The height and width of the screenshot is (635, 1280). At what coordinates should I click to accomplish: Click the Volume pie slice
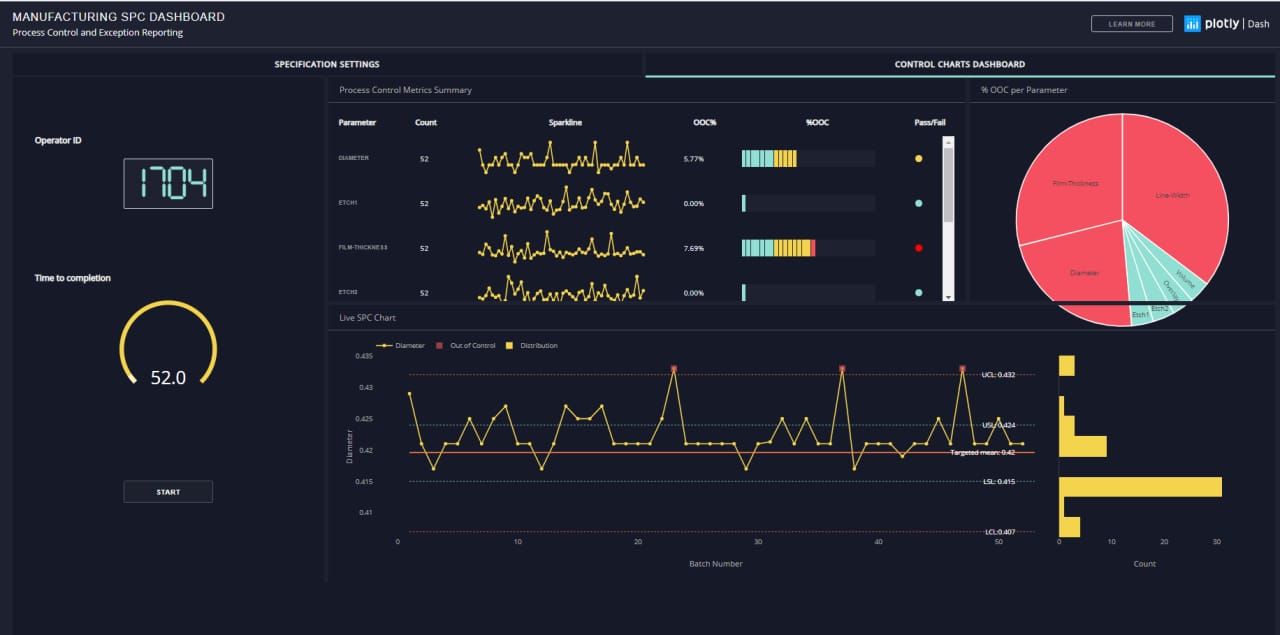tap(1186, 279)
